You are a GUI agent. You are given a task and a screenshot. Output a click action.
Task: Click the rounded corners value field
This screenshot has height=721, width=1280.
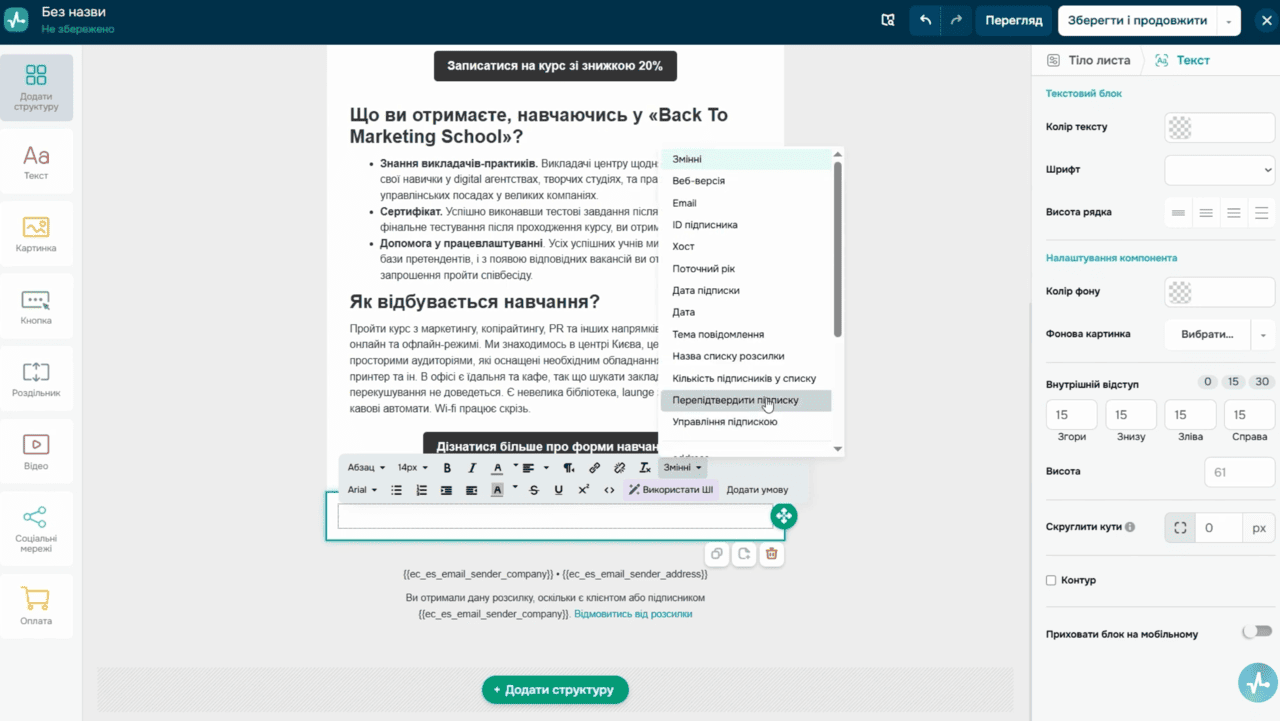coord(1219,528)
